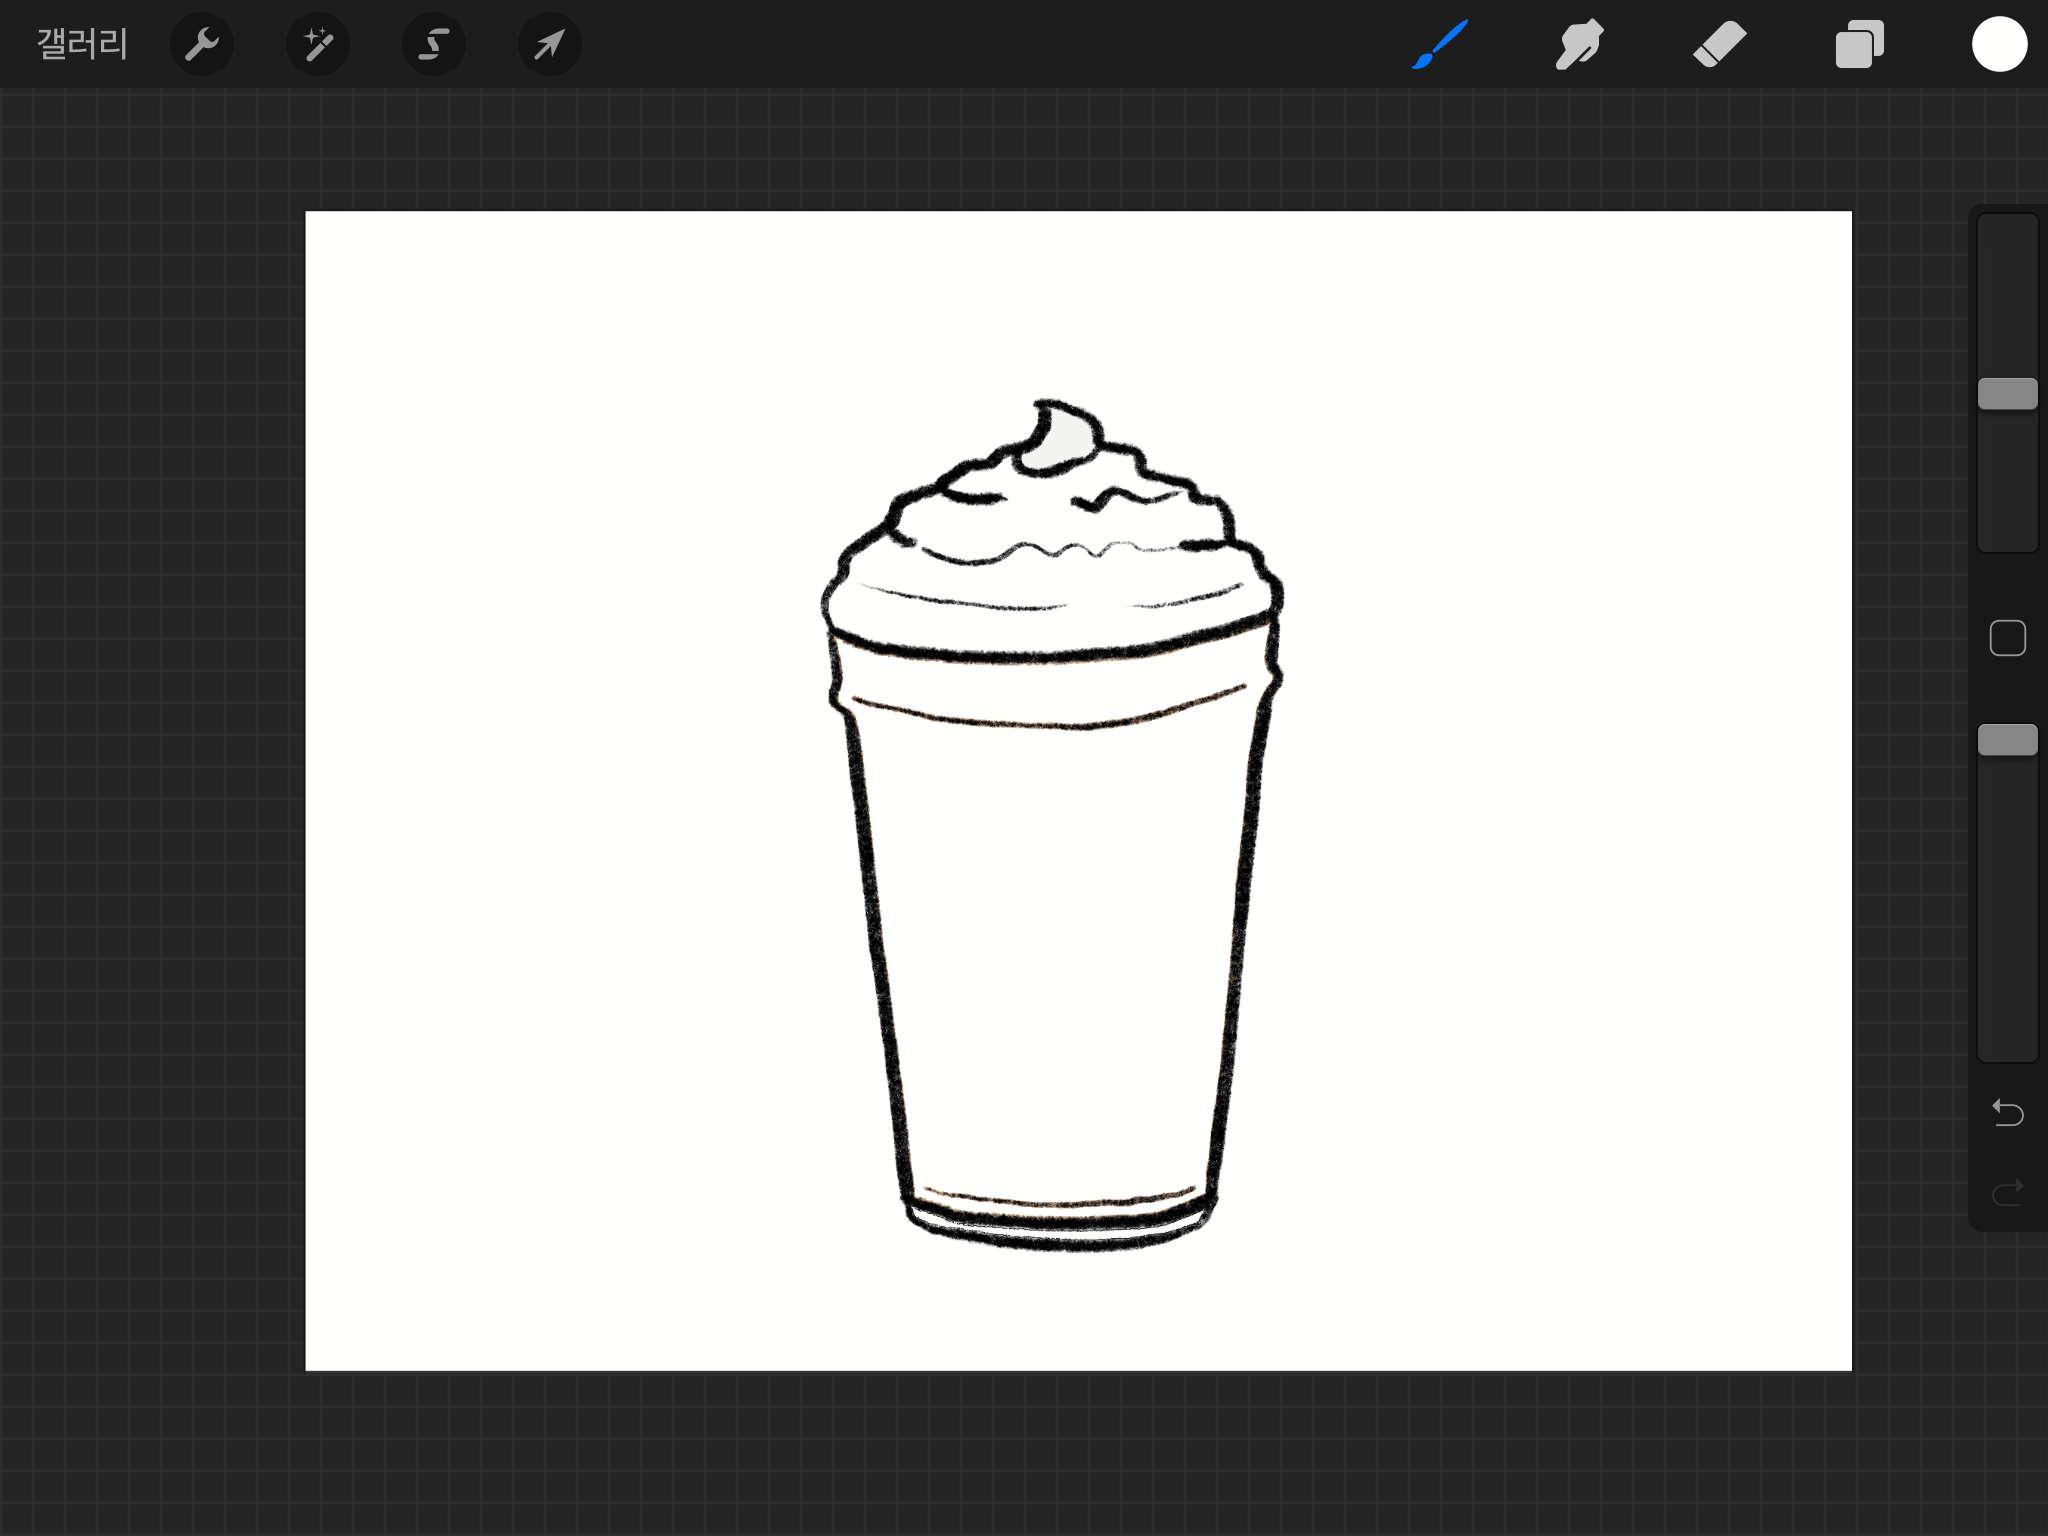Activate the Transform arrow tool

point(550,44)
